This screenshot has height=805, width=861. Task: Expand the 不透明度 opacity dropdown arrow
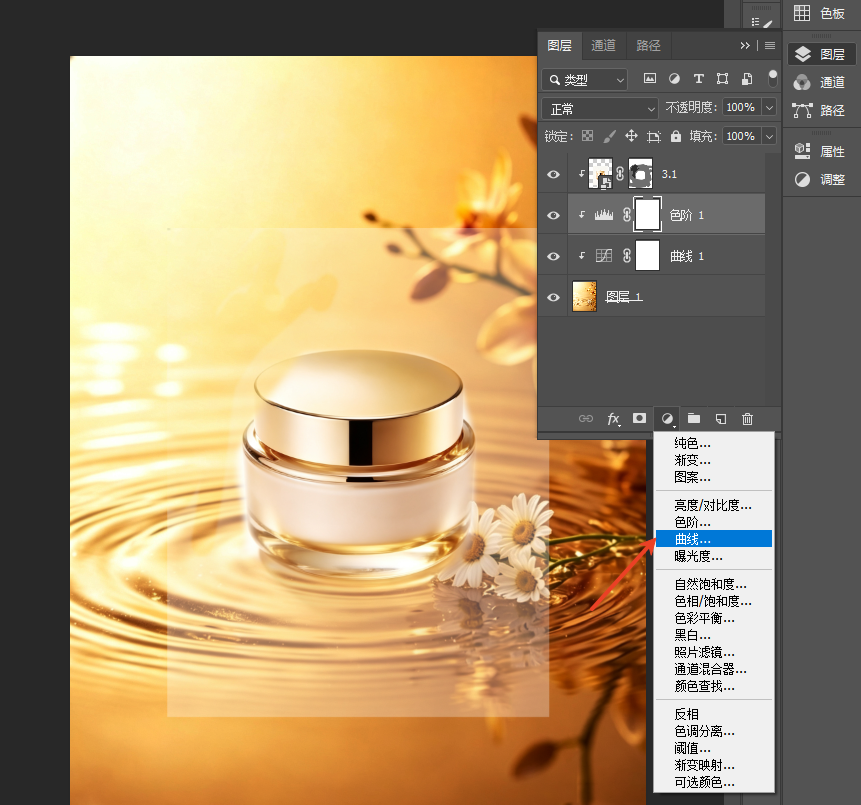(x=769, y=108)
